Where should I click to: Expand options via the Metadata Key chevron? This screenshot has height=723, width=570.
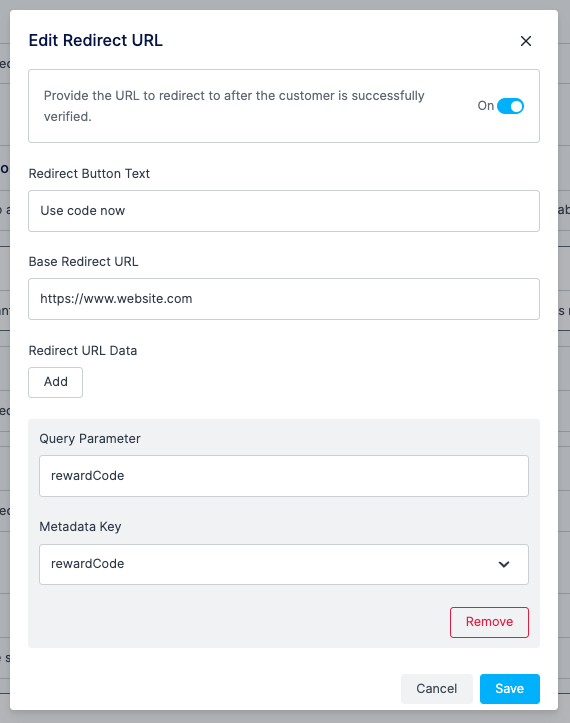pos(504,564)
